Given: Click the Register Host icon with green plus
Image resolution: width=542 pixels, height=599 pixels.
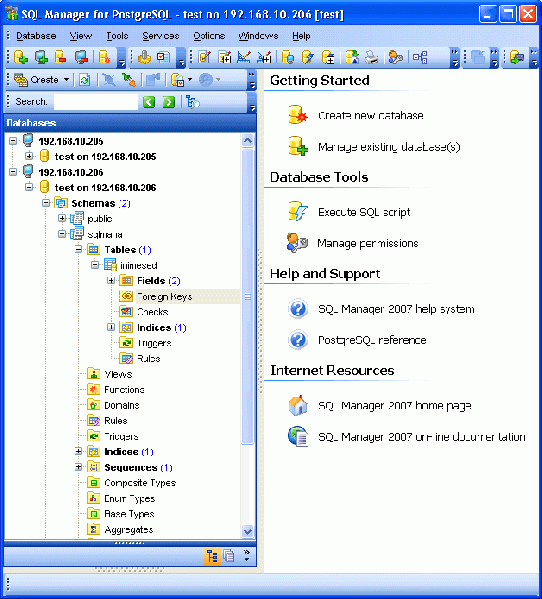Looking at the screenshot, I should (41, 57).
